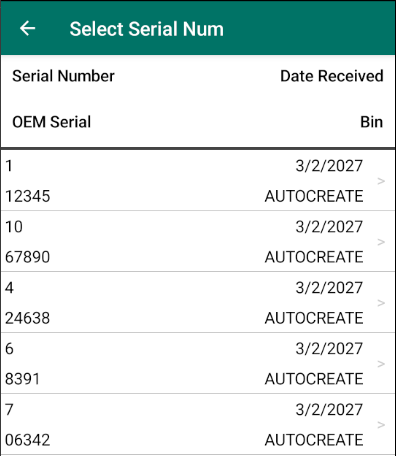Image resolution: width=396 pixels, height=456 pixels.
Task: Select the row with OEM serial 06342
Action: [198, 424]
